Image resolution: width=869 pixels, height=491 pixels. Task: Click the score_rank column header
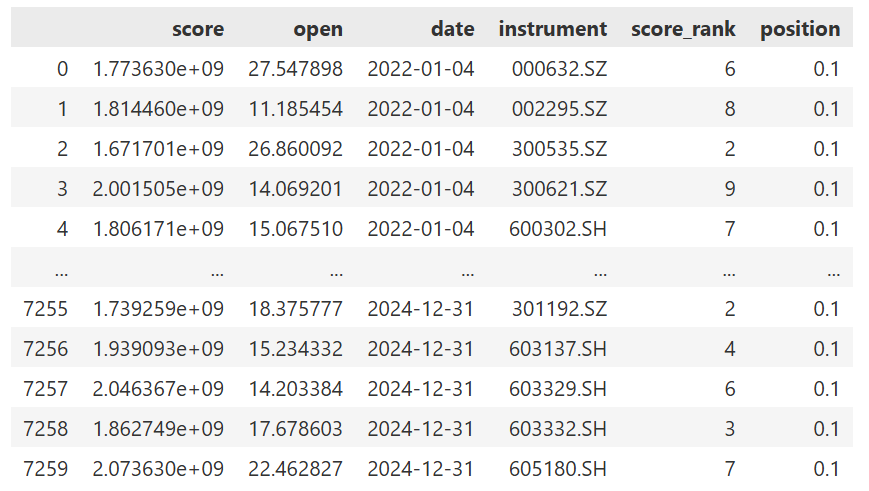683,29
